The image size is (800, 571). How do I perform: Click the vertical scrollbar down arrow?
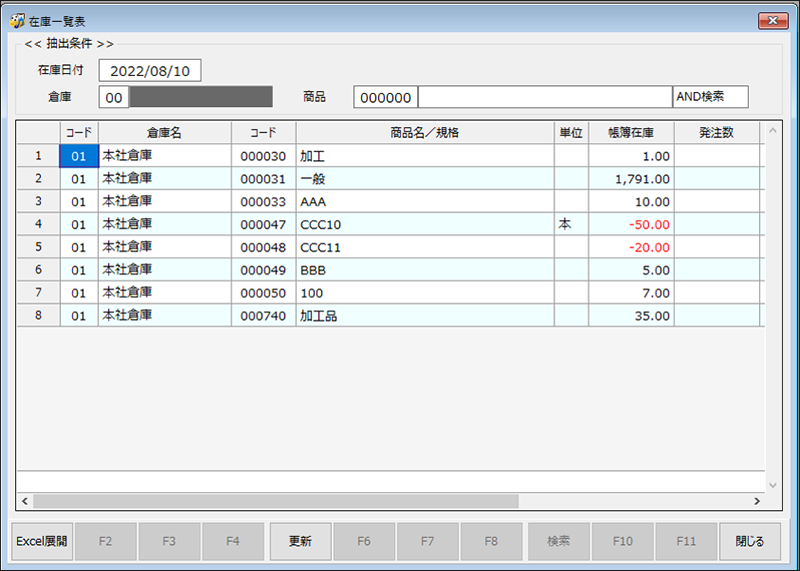point(770,484)
